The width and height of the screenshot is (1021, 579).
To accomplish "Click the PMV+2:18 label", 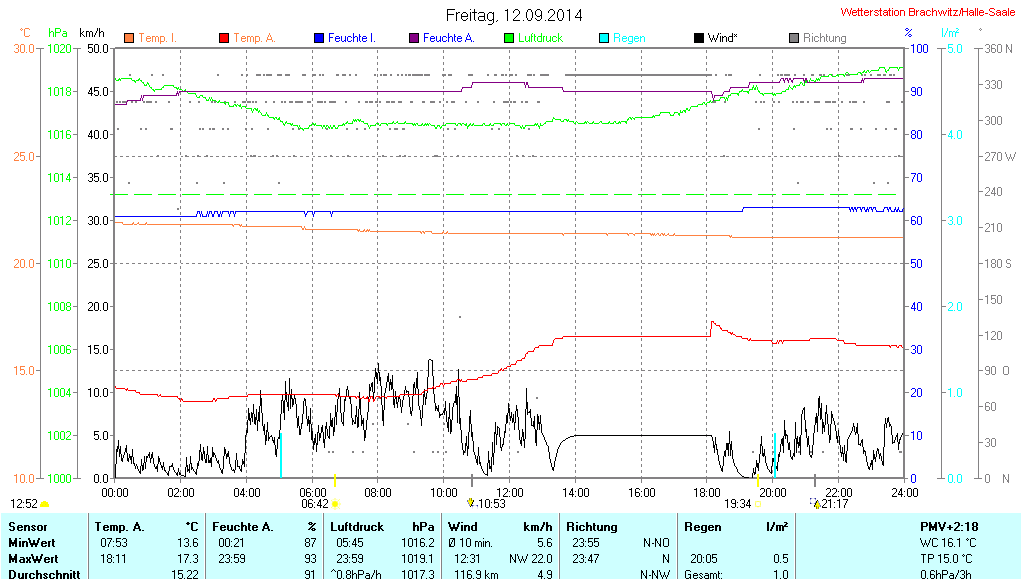I will [949, 526].
